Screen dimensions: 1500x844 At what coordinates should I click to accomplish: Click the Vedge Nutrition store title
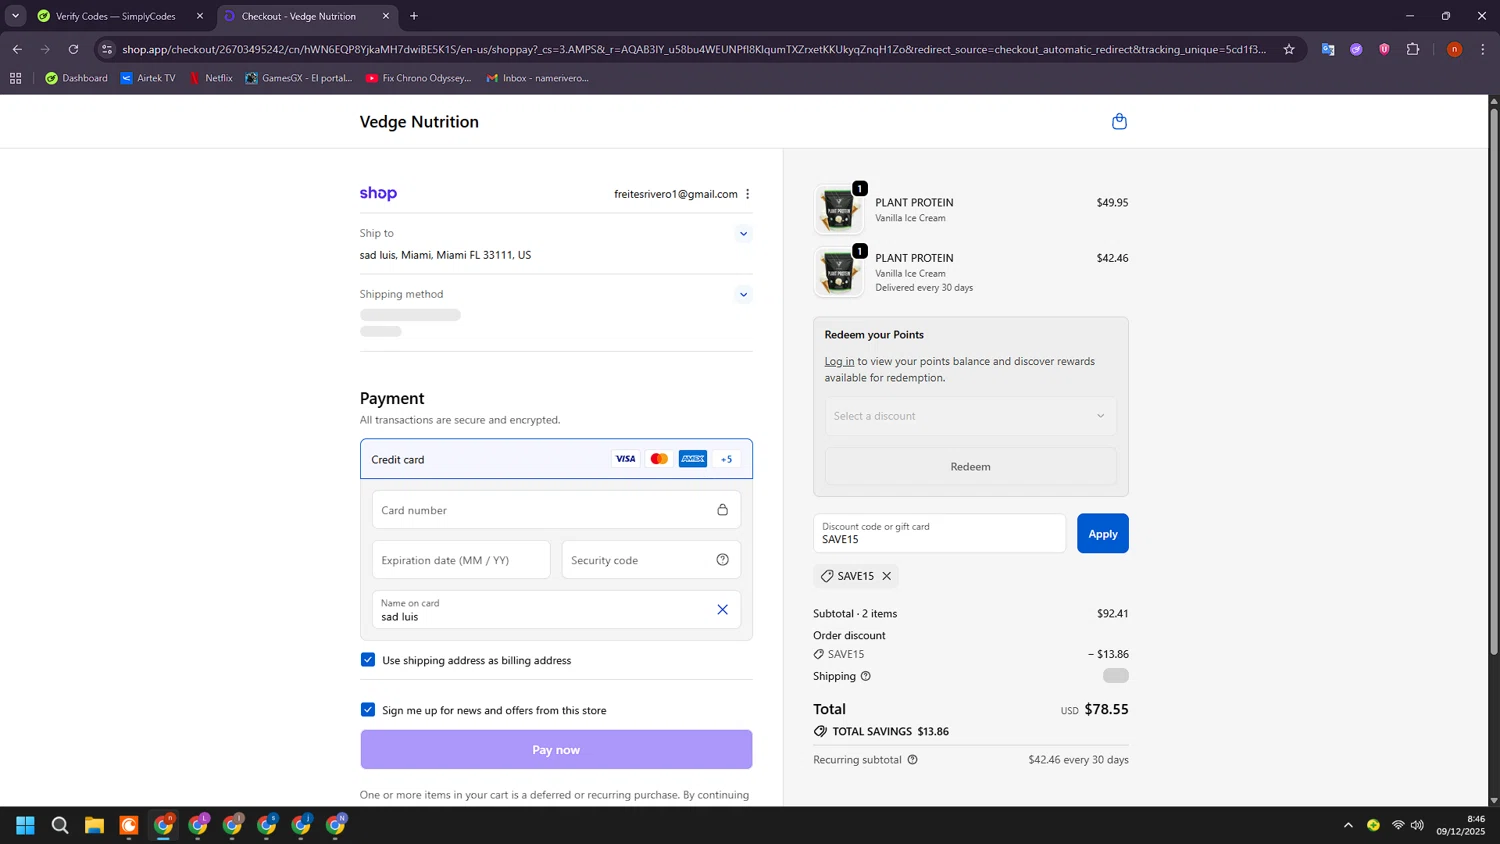click(419, 122)
